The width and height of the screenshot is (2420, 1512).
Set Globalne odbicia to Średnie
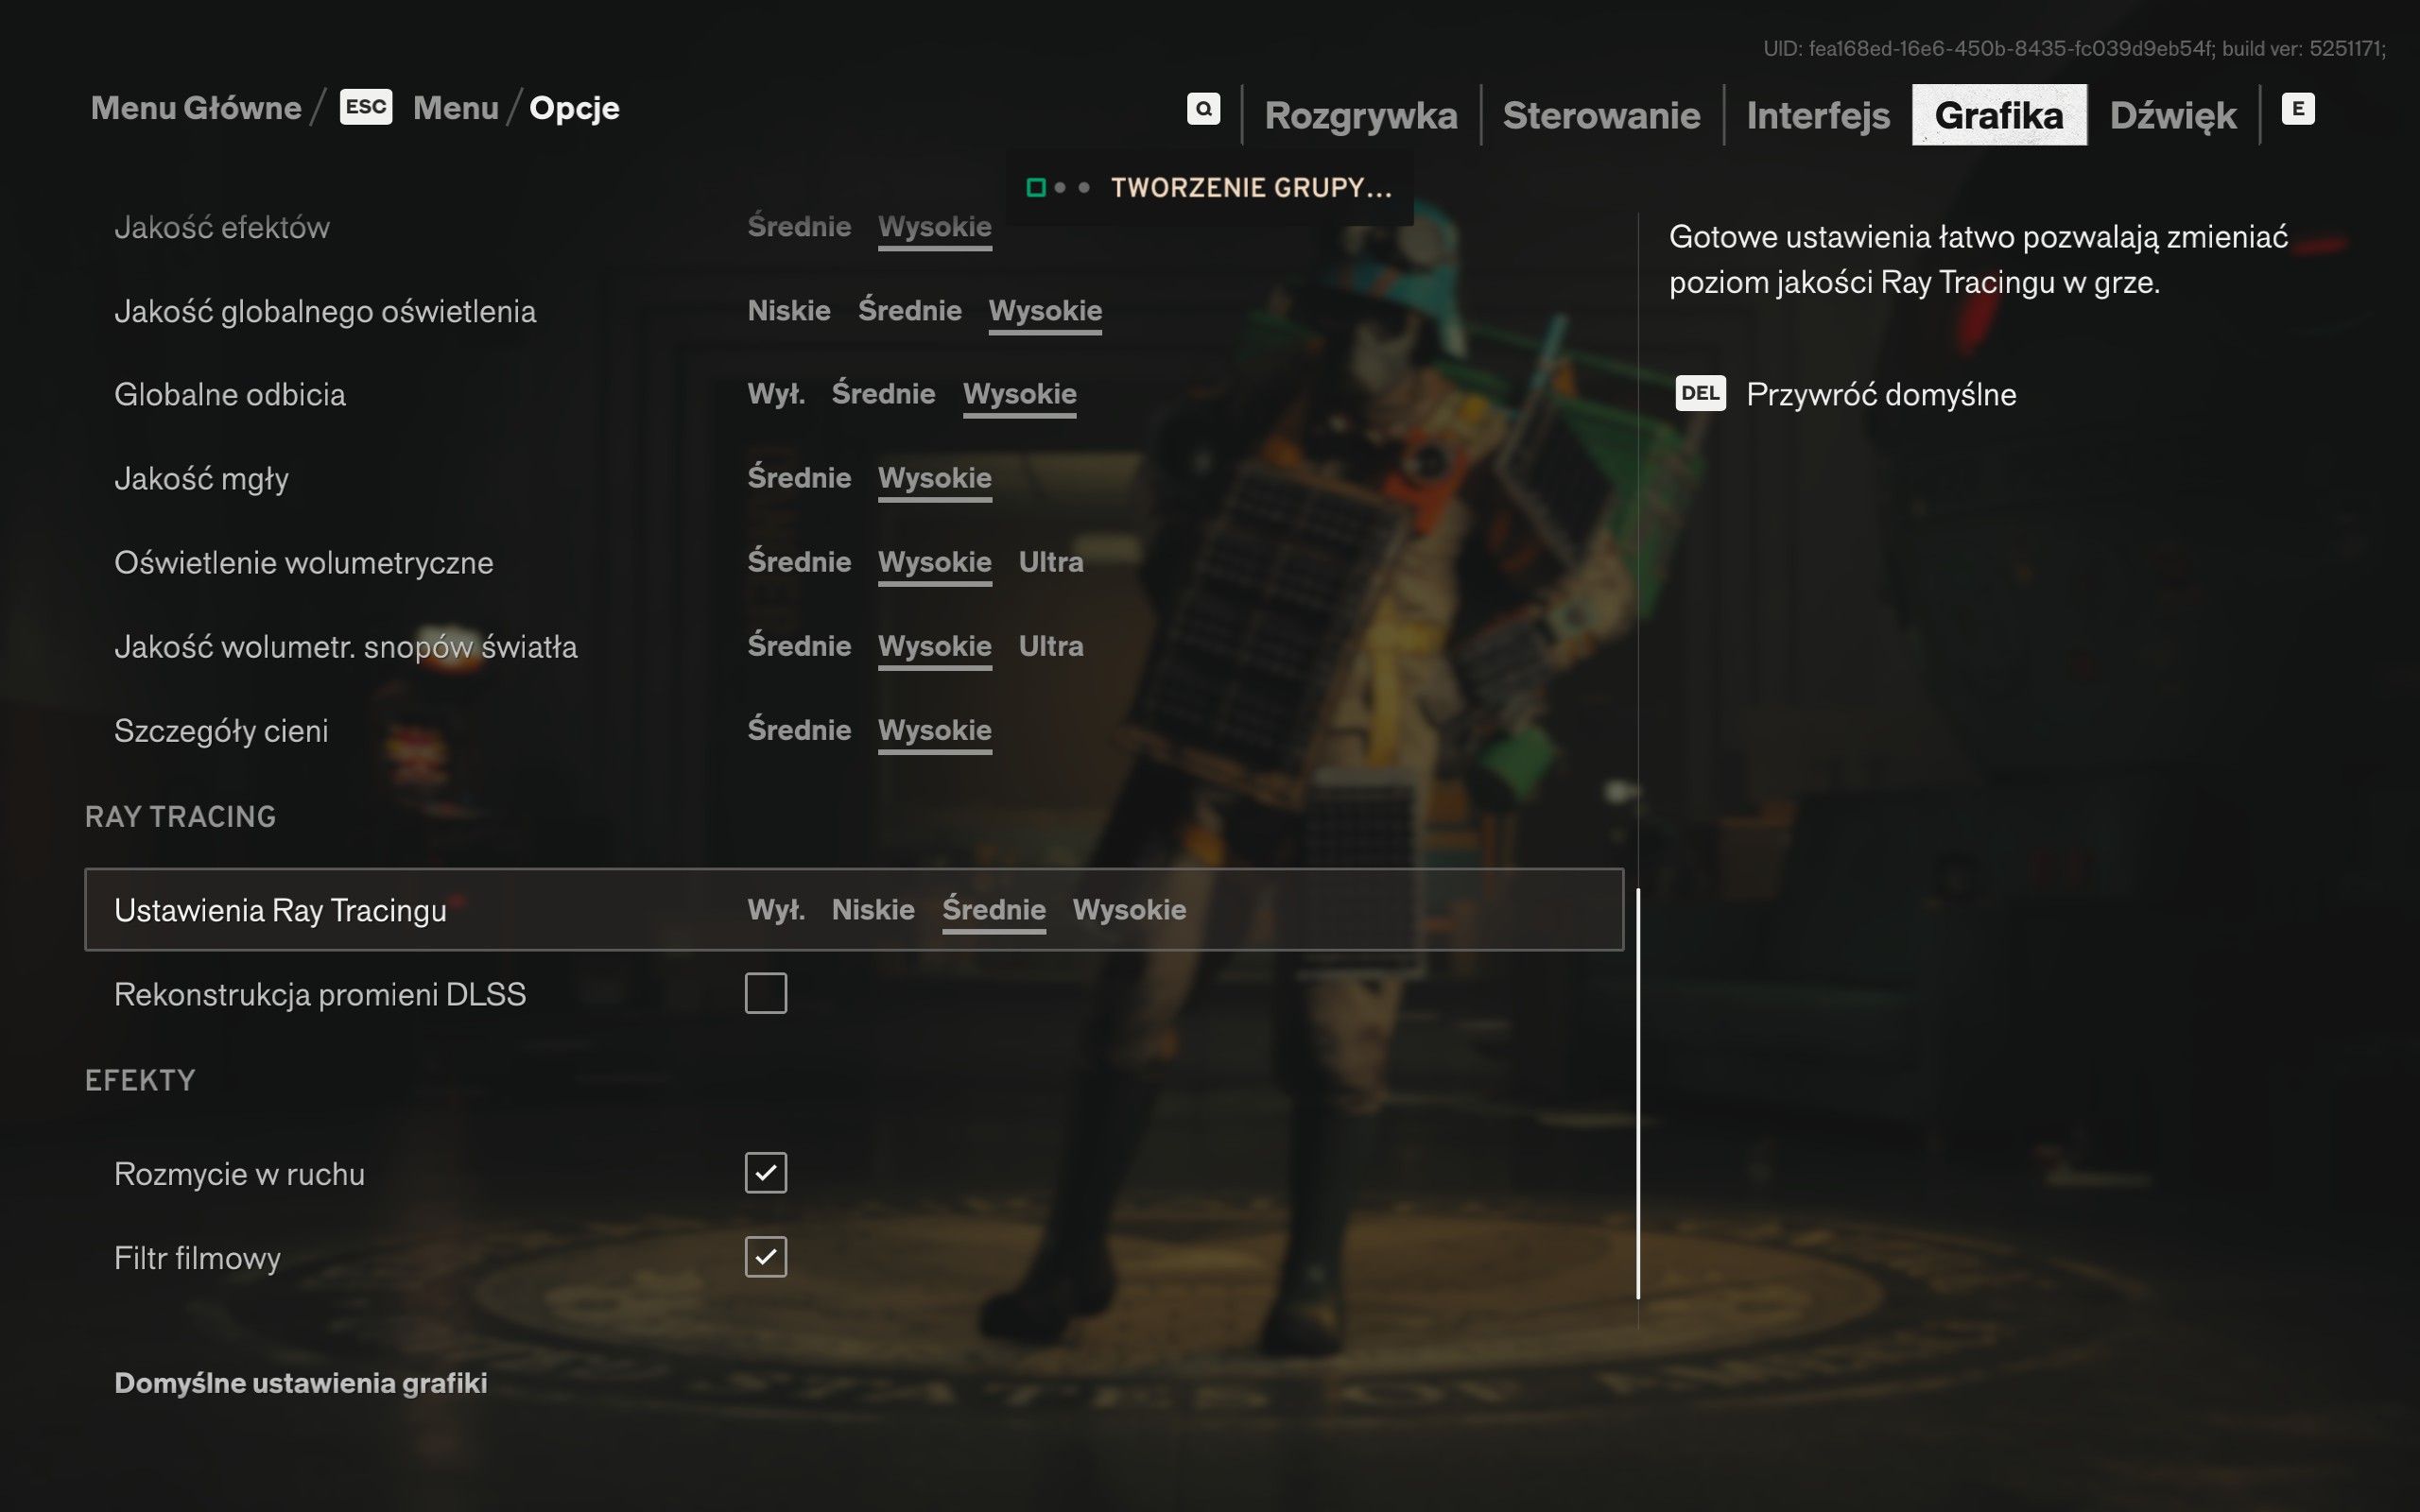(883, 394)
